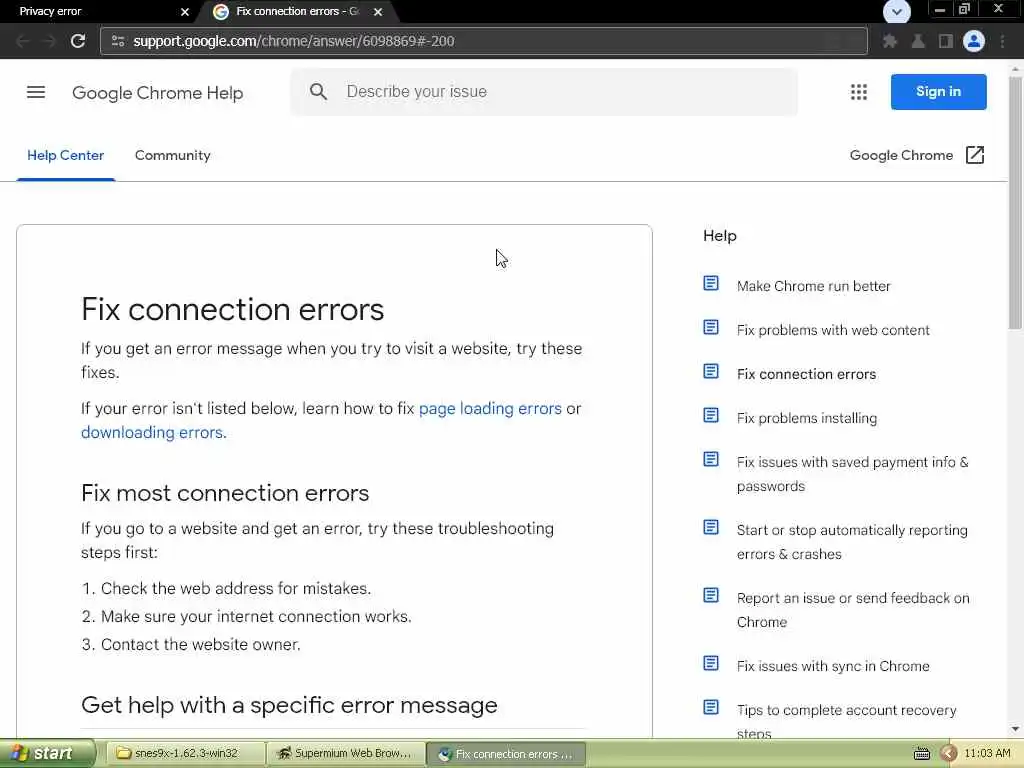Image resolution: width=1024 pixels, height=768 pixels.
Task: Open the Community tab
Action: pos(172,155)
